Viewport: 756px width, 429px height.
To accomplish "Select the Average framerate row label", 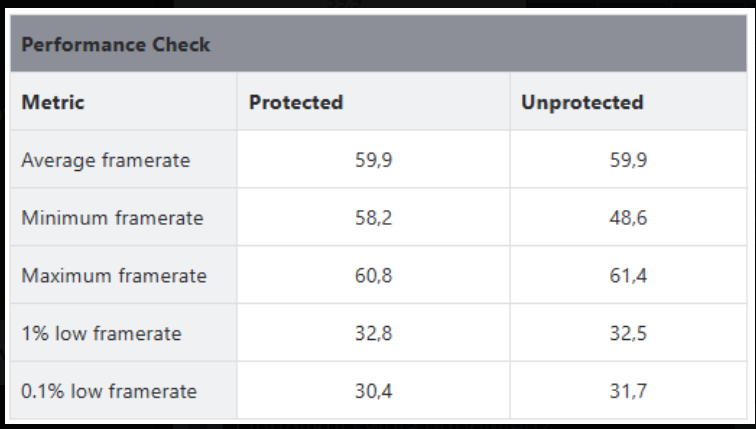I will tap(105, 160).
